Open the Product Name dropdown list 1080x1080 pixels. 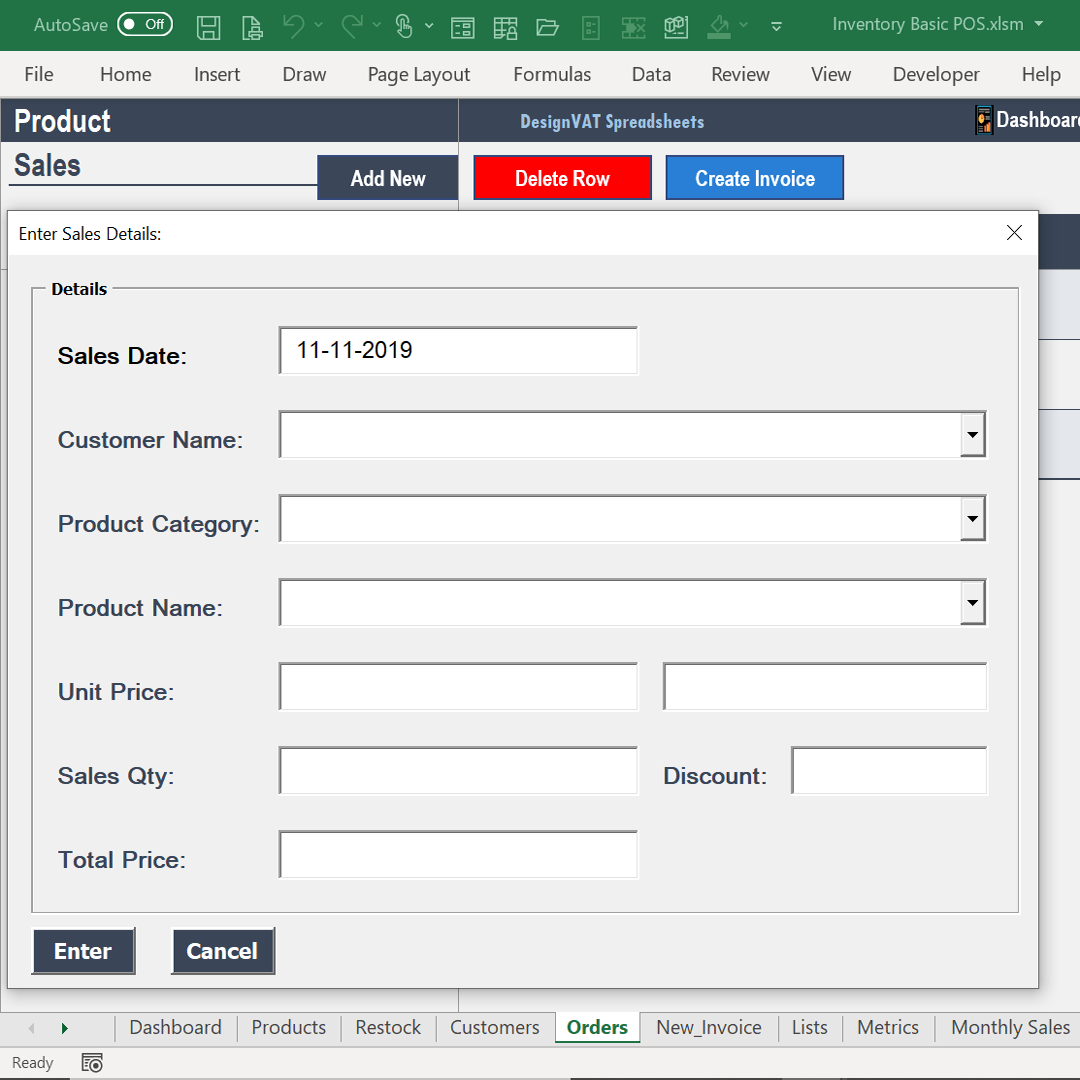point(972,602)
